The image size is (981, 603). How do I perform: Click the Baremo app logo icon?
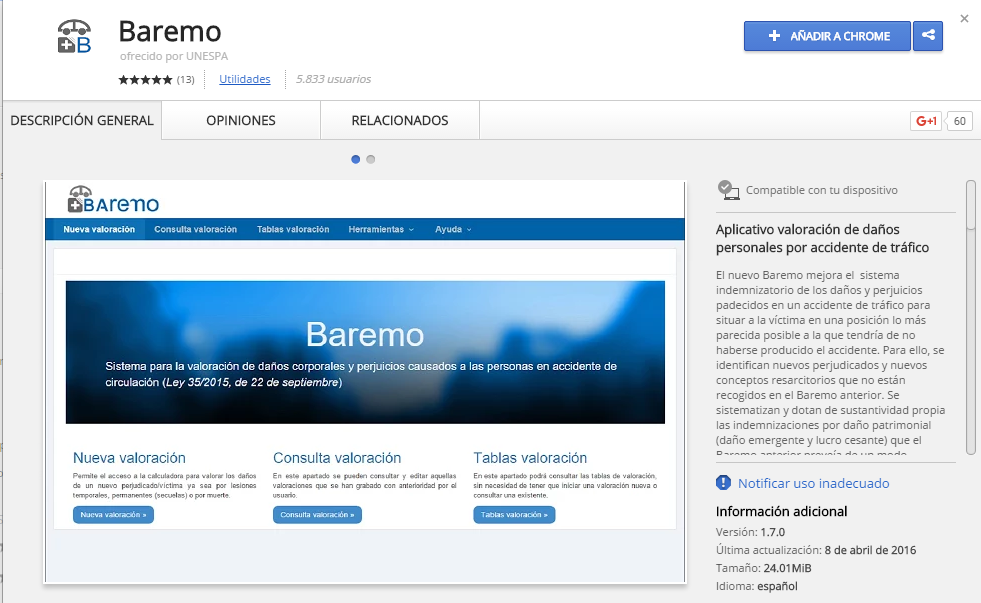(x=74, y=36)
